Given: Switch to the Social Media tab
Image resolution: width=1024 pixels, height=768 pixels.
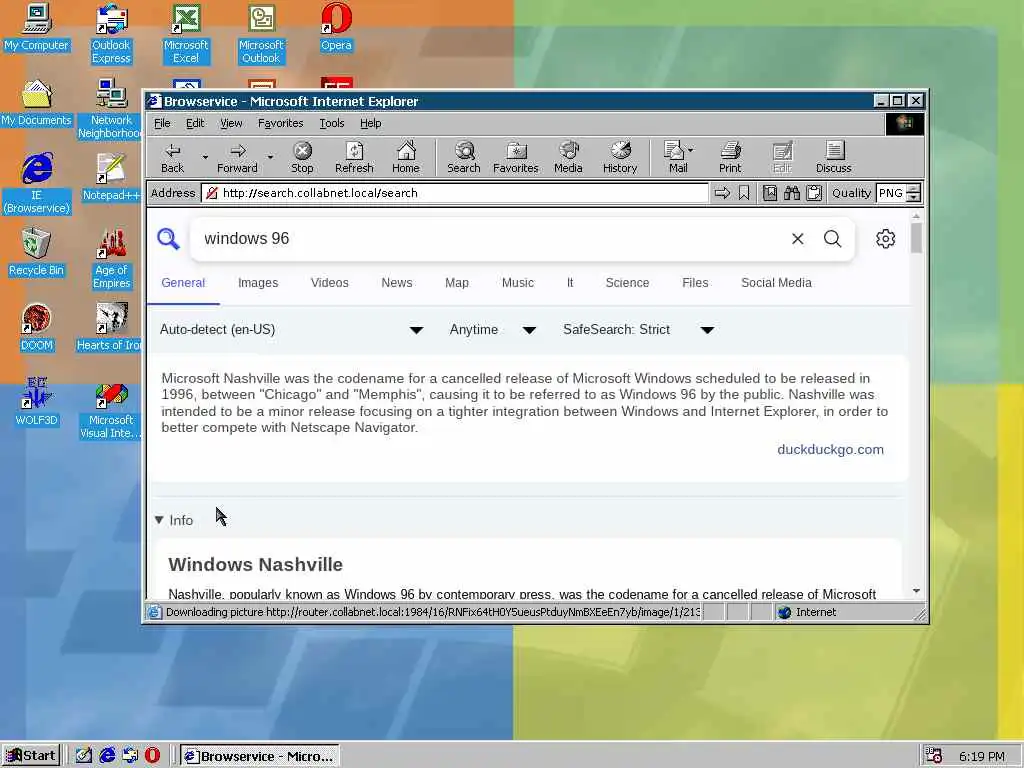Looking at the screenshot, I should coord(776,283).
